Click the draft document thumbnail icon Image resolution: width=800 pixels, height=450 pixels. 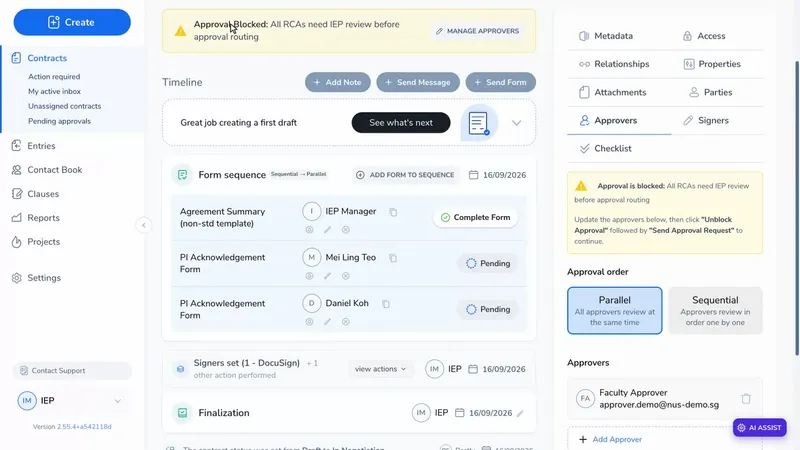(x=479, y=123)
